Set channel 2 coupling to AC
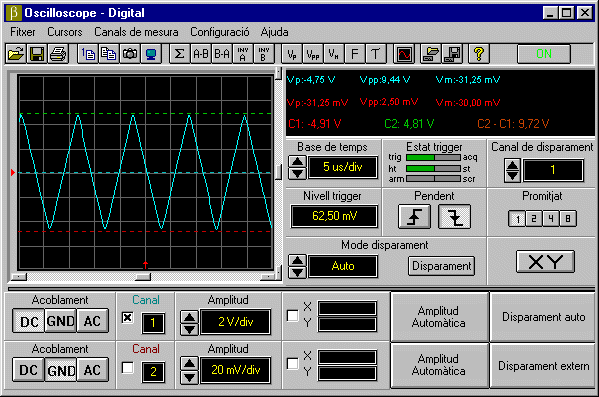 (x=92, y=370)
